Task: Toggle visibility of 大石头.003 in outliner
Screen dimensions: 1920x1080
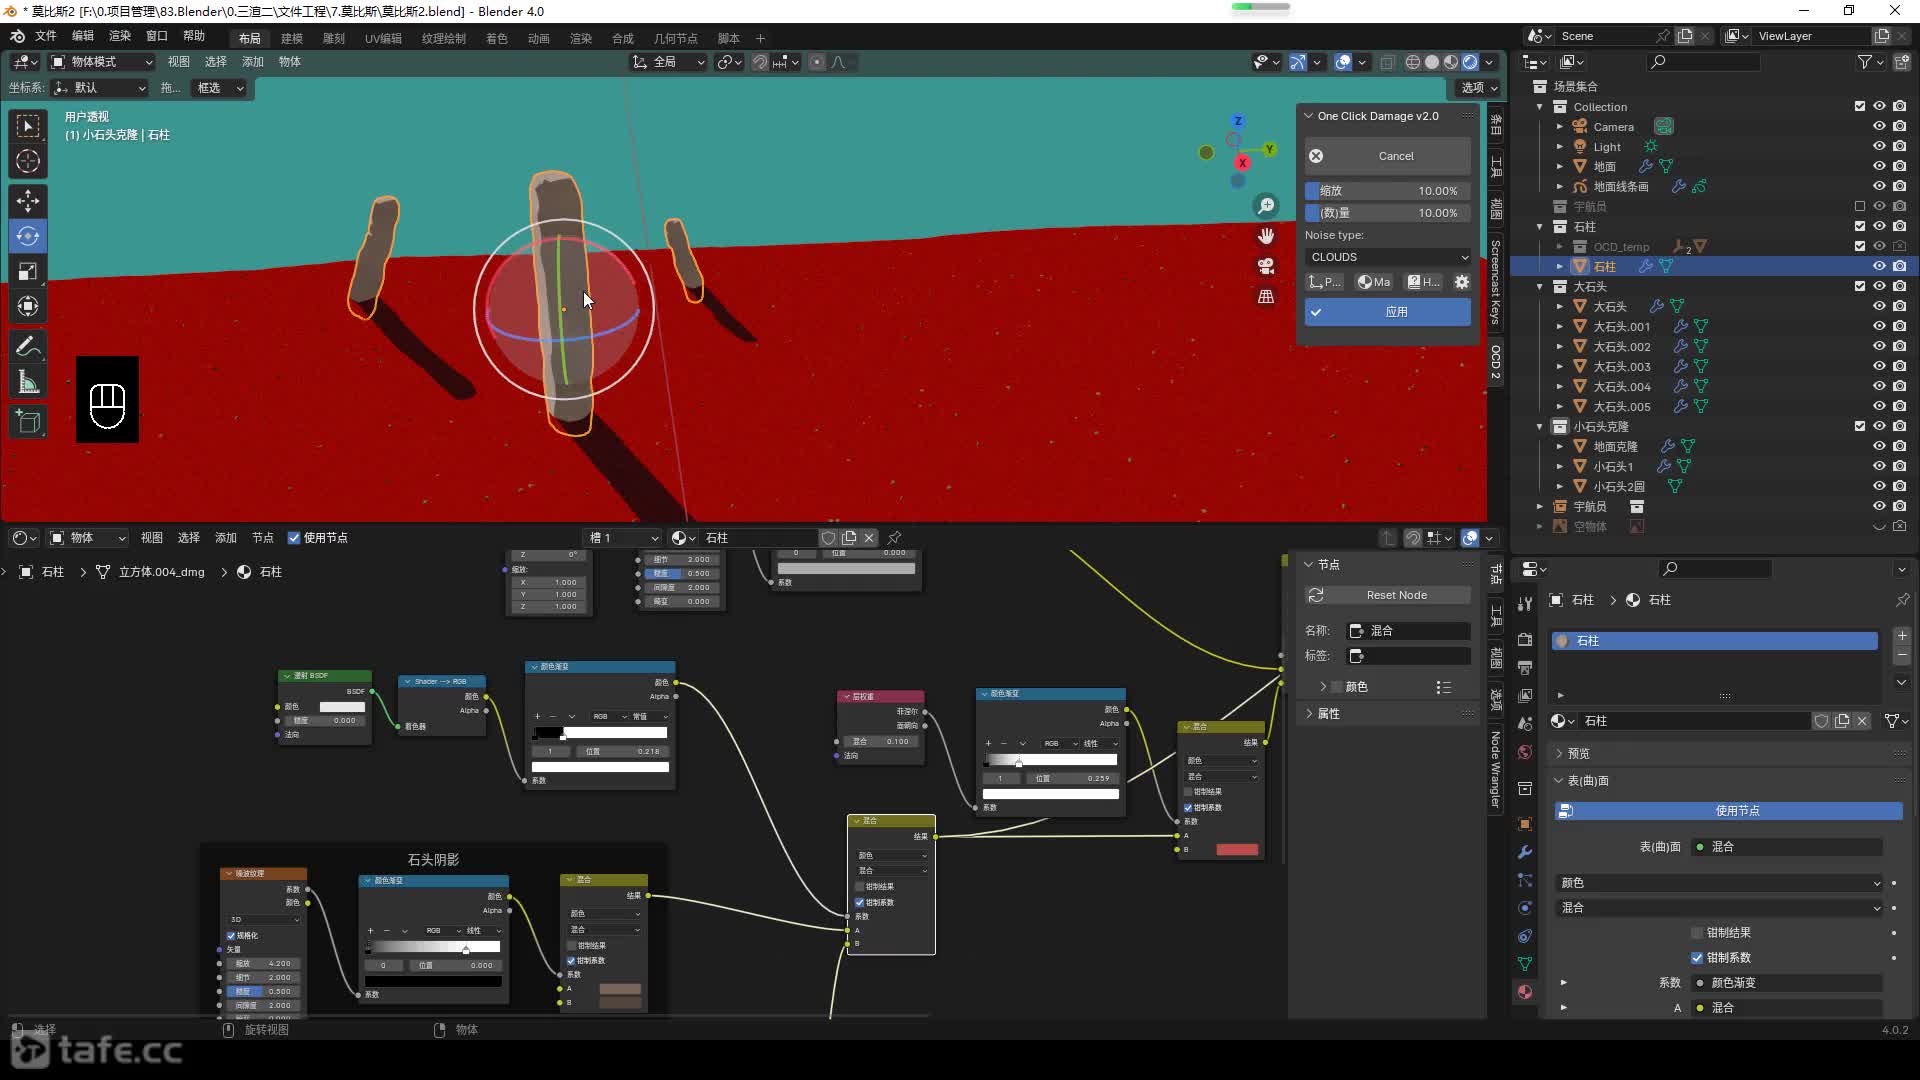Action: pos(1879,367)
